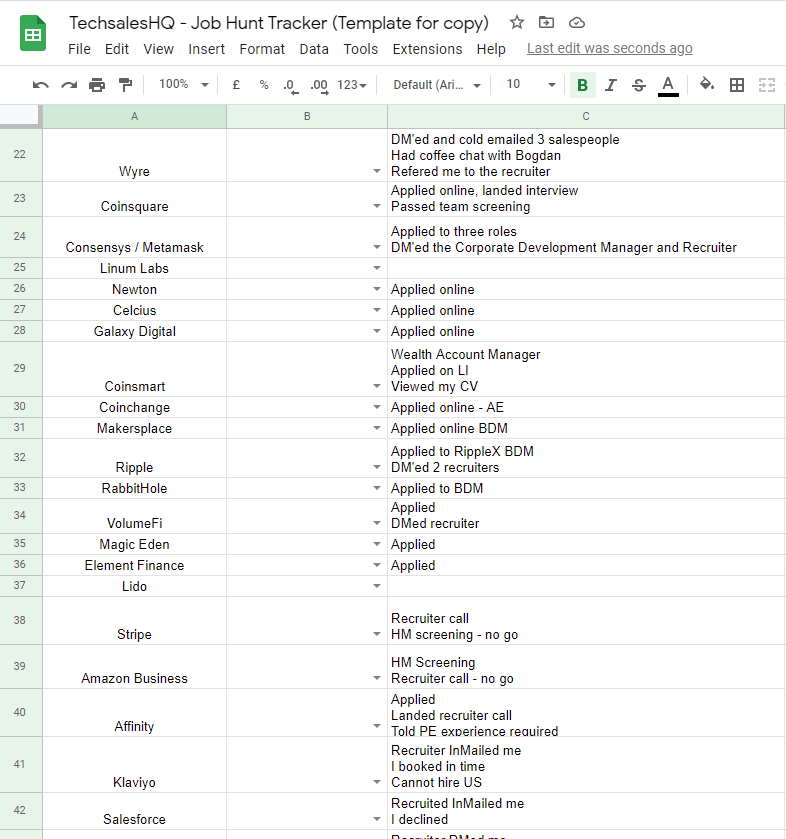
Task: Select the 'Element Finance' cell
Action: (134, 565)
